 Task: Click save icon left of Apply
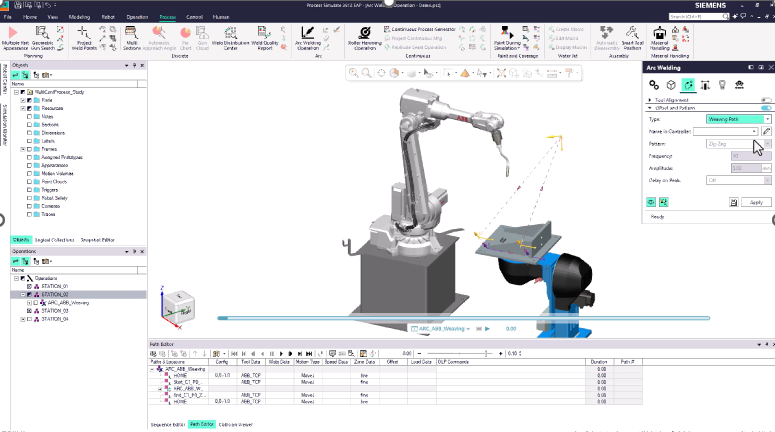pyautogui.click(x=733, y=202)
